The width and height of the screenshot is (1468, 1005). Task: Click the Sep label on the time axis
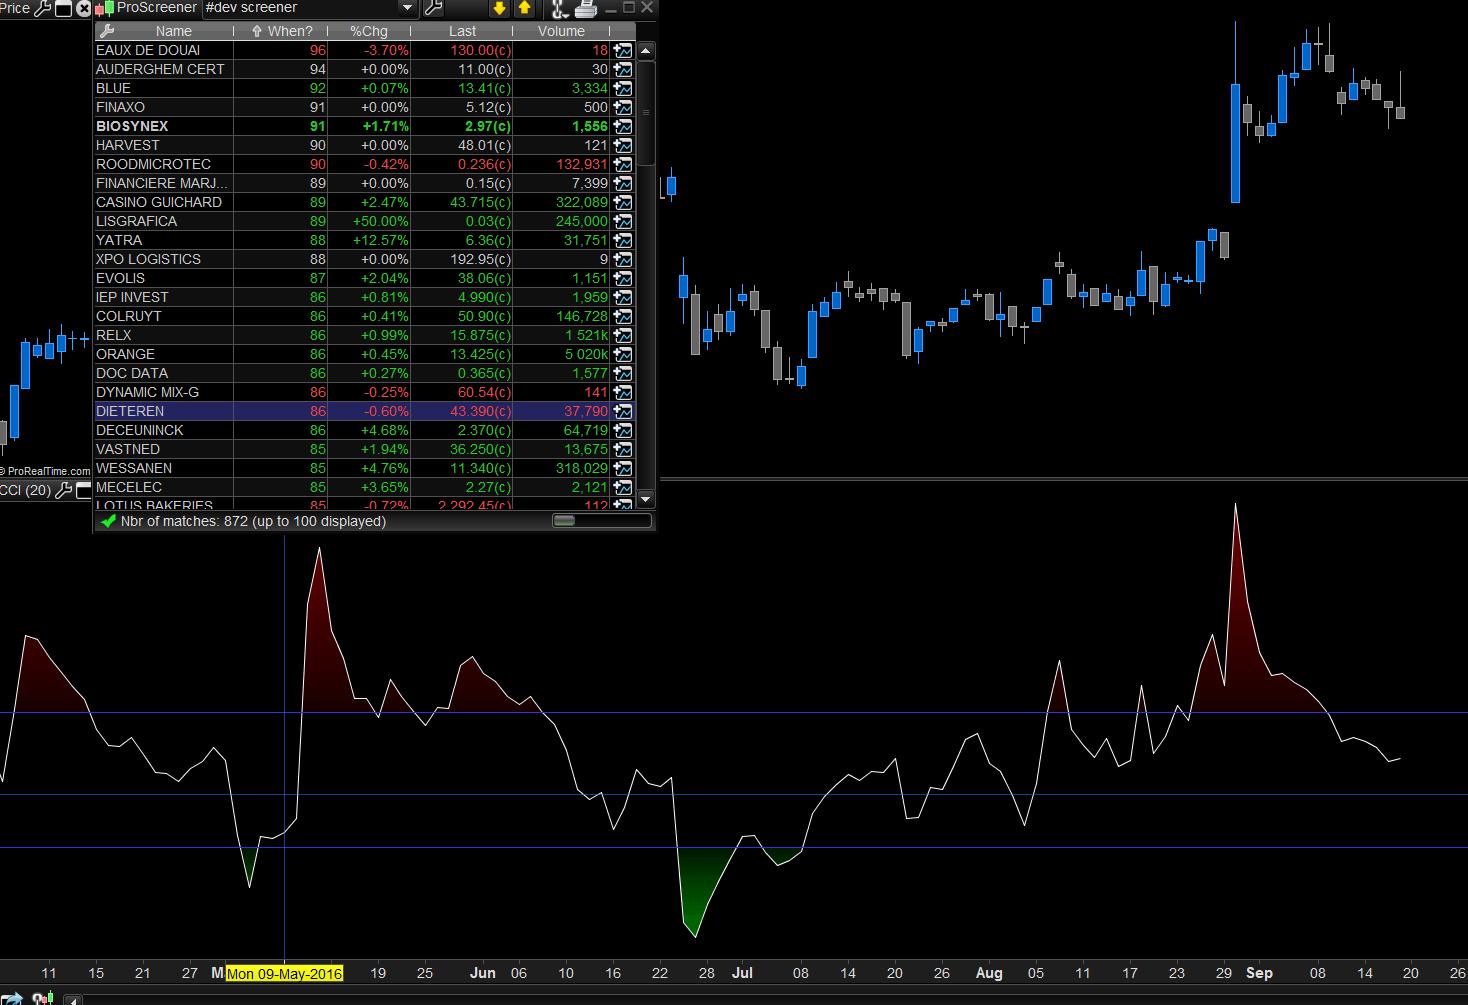pyautogui.click(x=1259, y=973)
